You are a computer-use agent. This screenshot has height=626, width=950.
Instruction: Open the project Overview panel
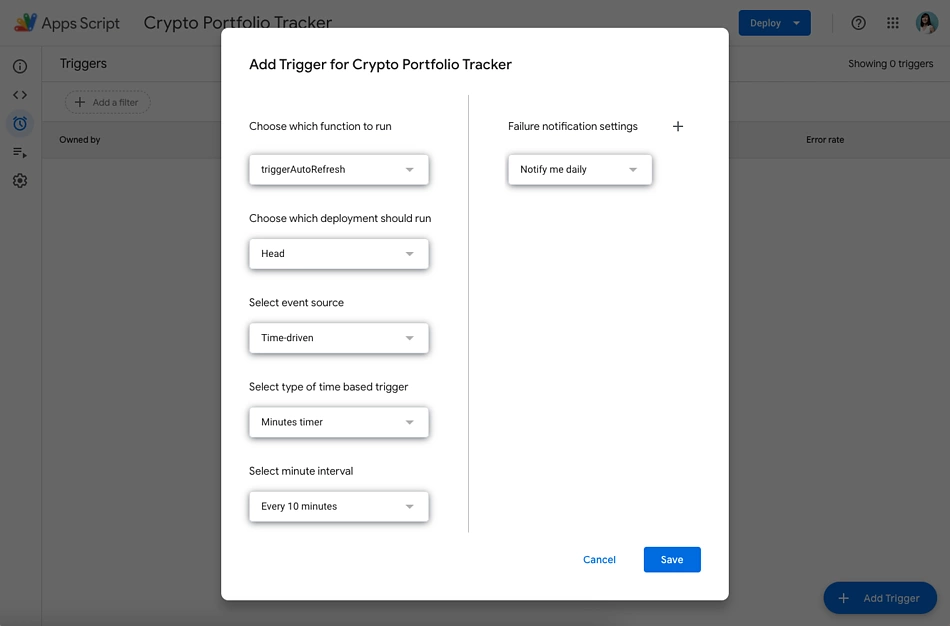19,65
